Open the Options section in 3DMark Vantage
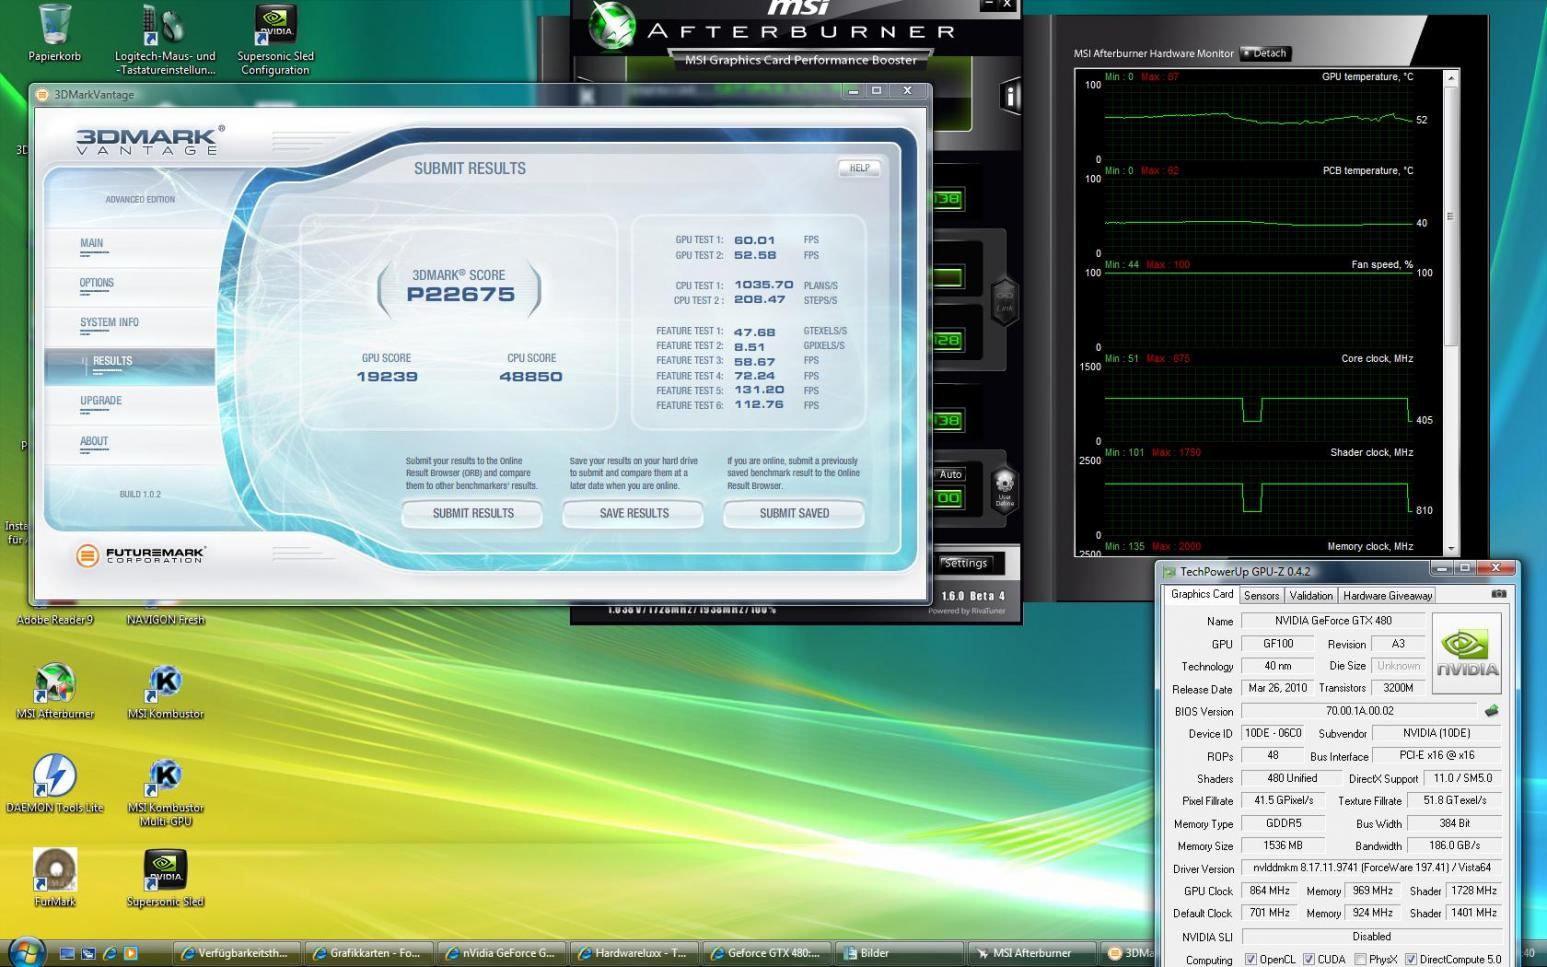Image resolution: width=1547 pixels, height=967 pixels. [x=97, y=283]
